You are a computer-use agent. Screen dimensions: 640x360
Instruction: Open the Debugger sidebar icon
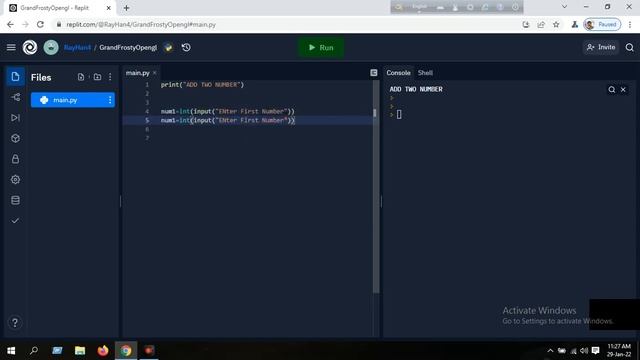tap(15, 118)
